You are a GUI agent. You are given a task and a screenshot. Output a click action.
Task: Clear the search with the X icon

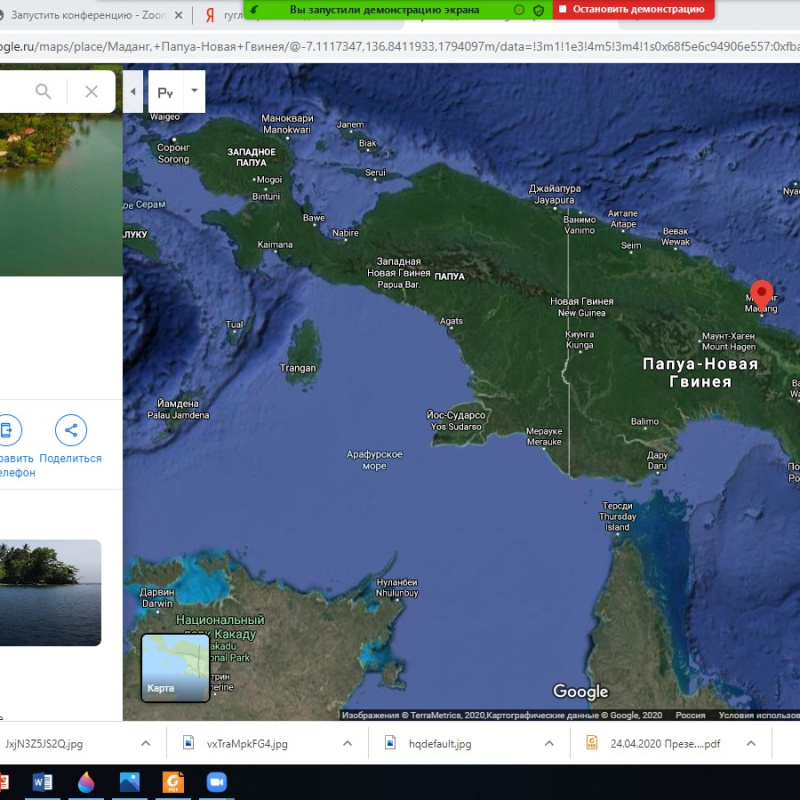91,92
